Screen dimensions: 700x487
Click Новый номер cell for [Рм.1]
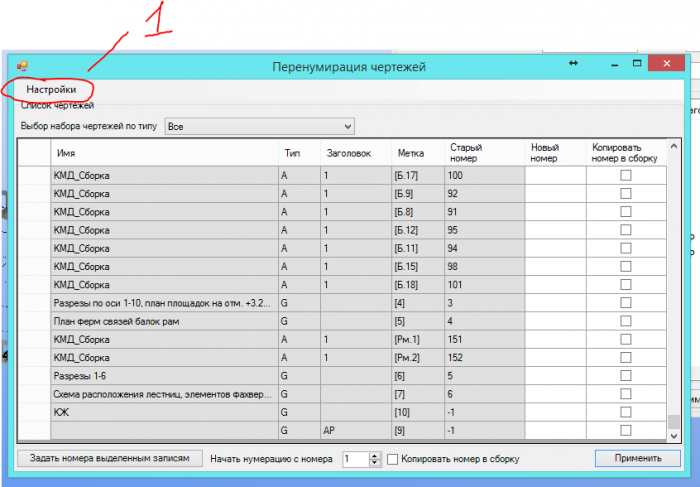(555, 339)
